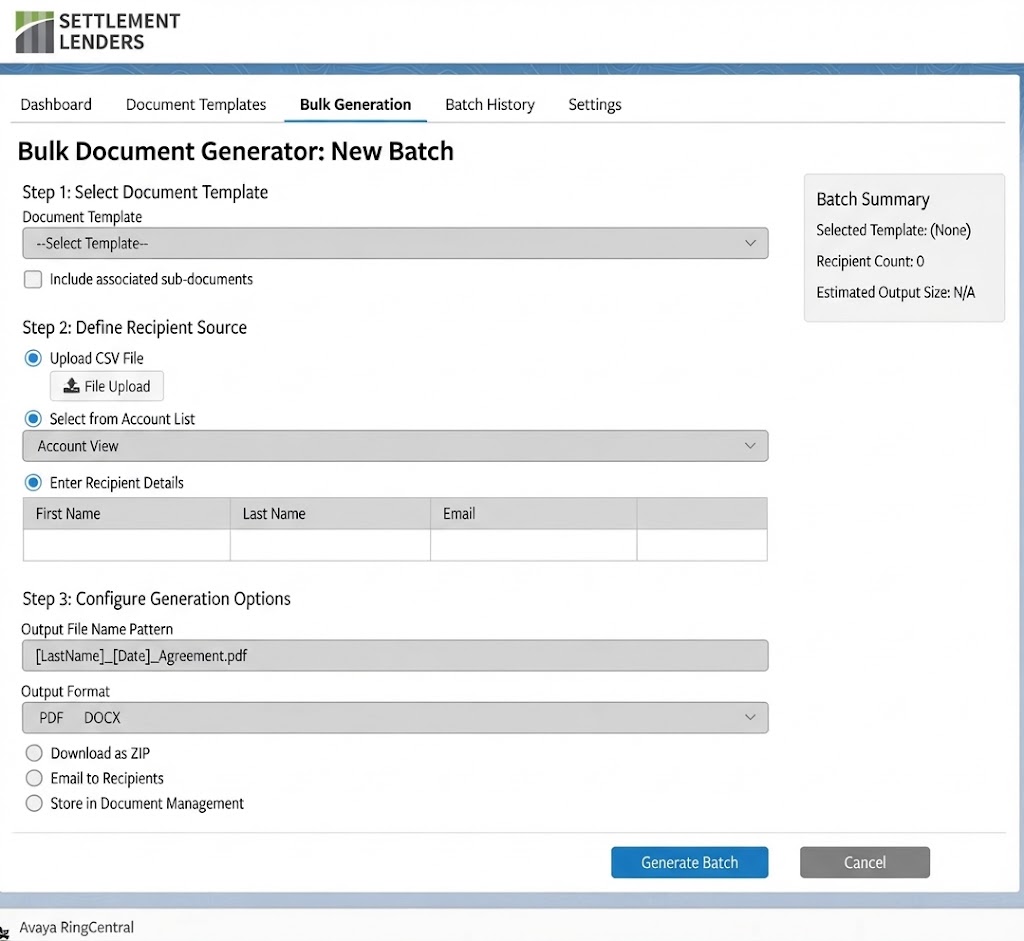This screenshot has height=941, width=1024.
Task: Open the Account View dropdown
Action: click(395, 446)
